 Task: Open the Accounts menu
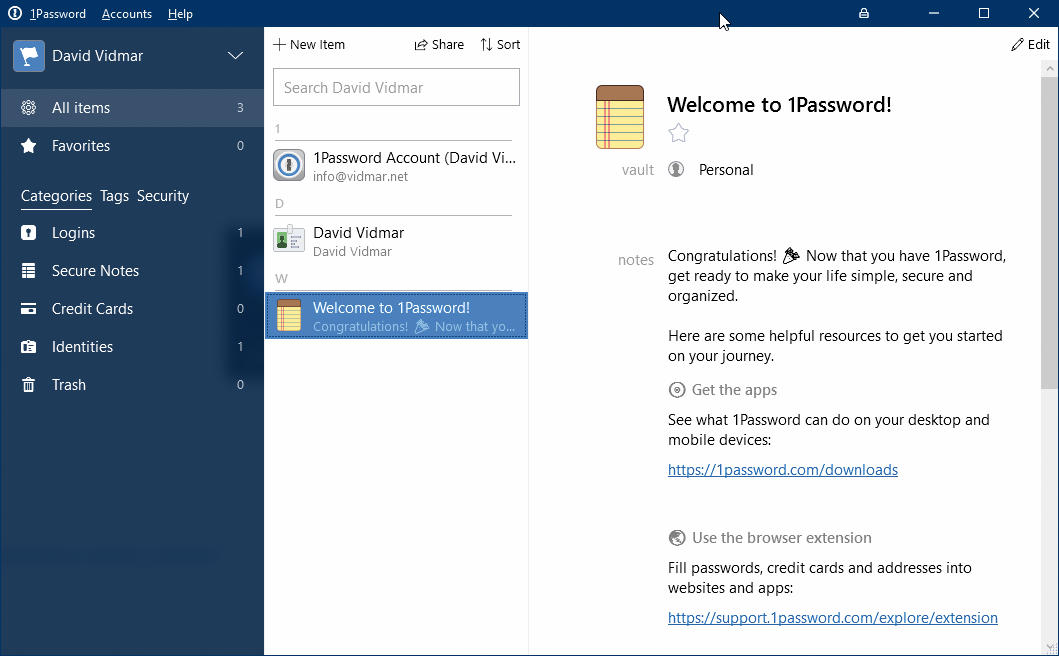pos(127,14)
